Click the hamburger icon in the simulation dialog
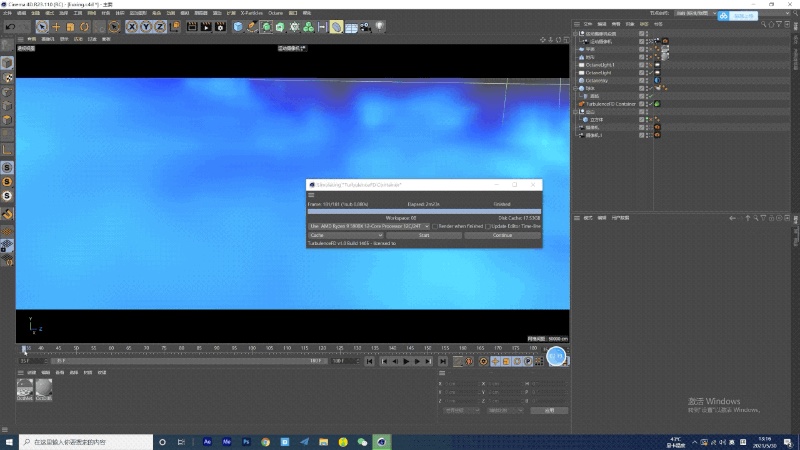This screenshot has height=450, width=800. tap(311, 195)
